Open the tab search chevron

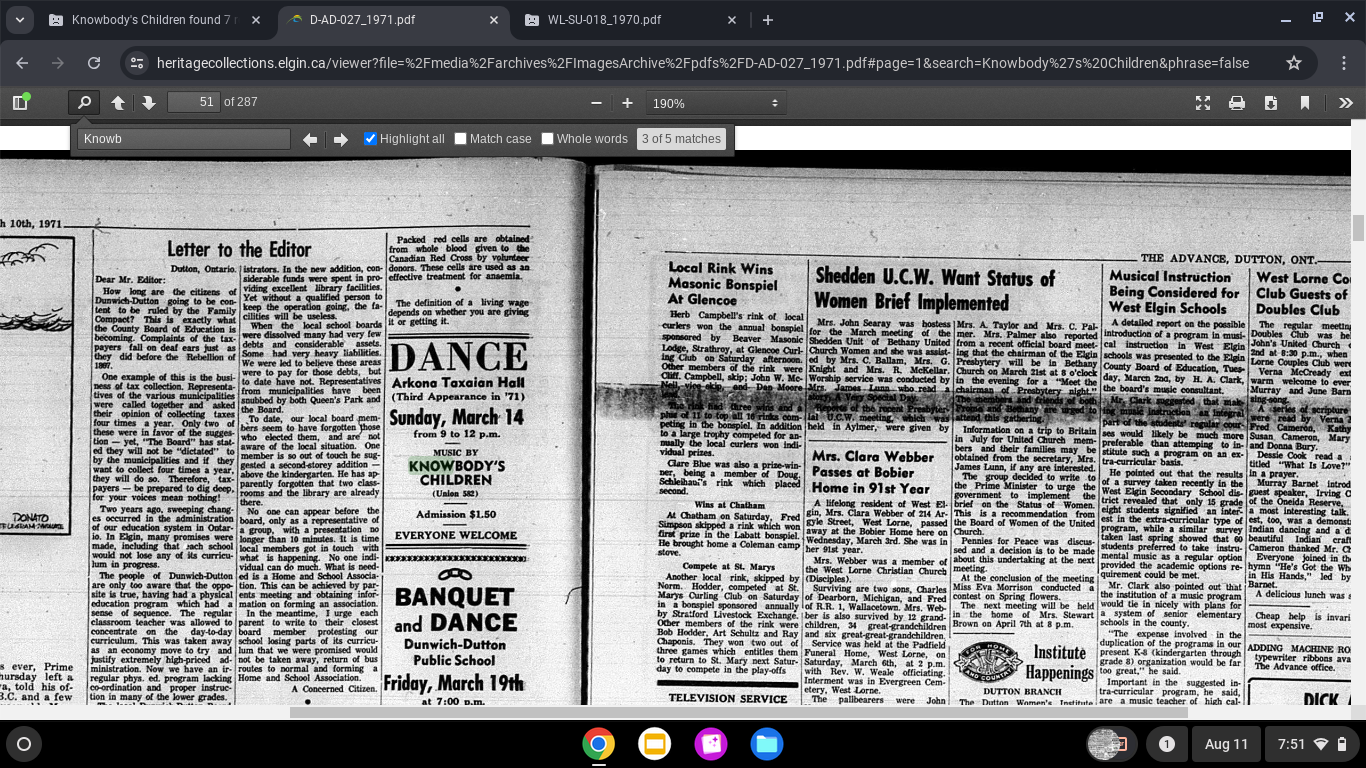tap(19, 20)
